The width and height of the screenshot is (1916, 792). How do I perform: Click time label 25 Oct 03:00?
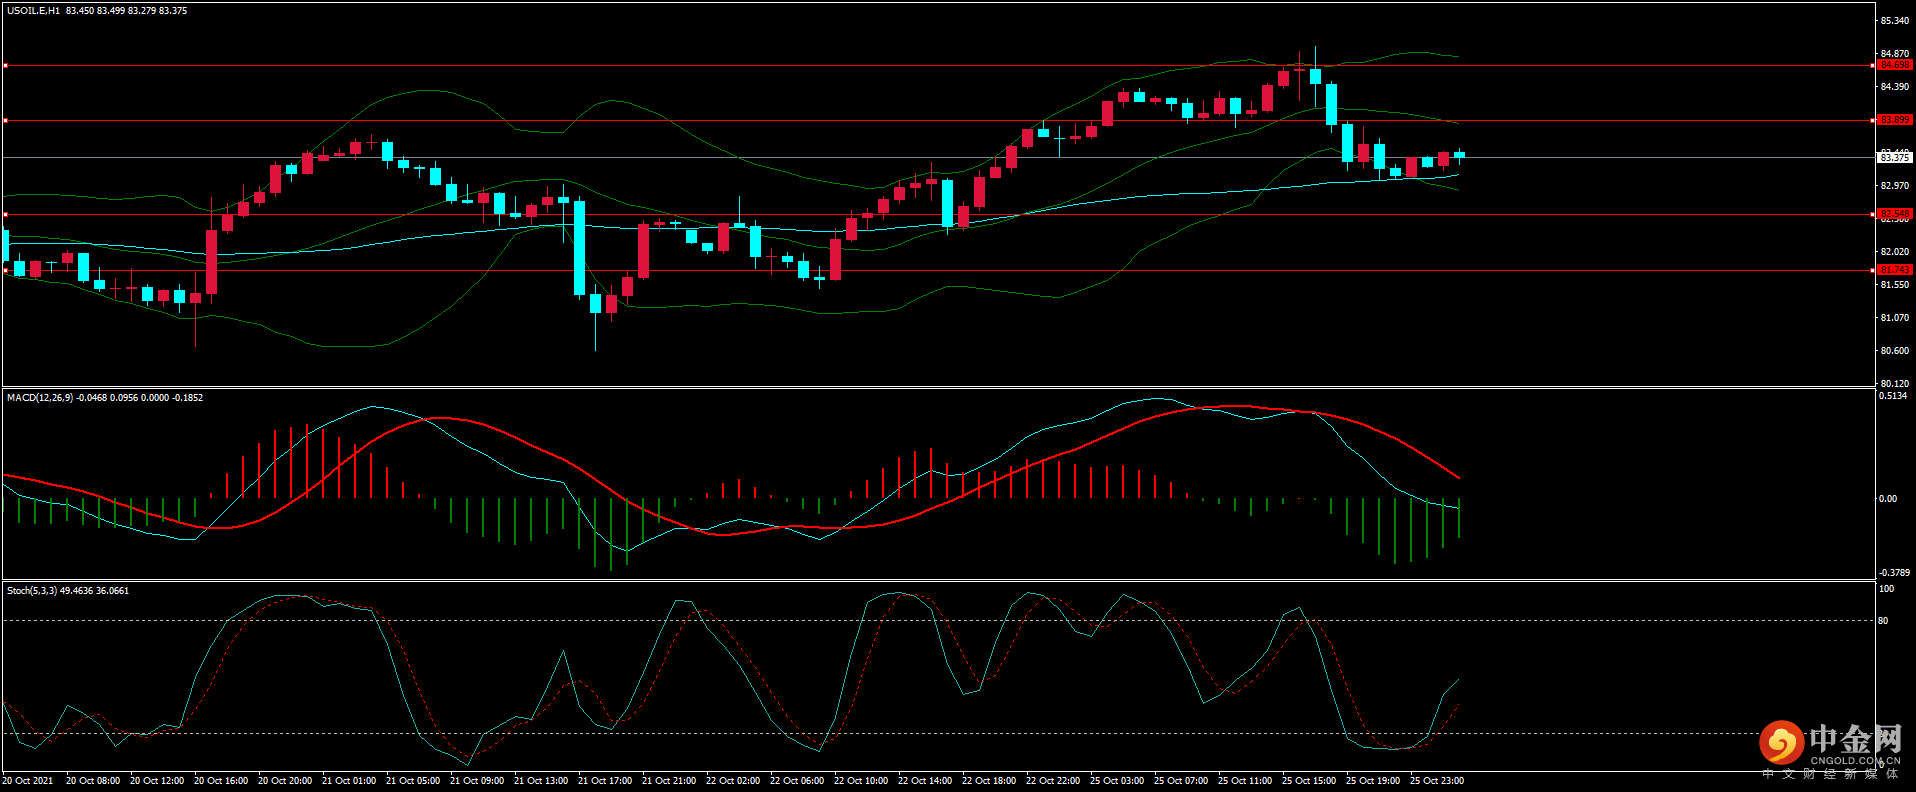[x=1117, y=781]
